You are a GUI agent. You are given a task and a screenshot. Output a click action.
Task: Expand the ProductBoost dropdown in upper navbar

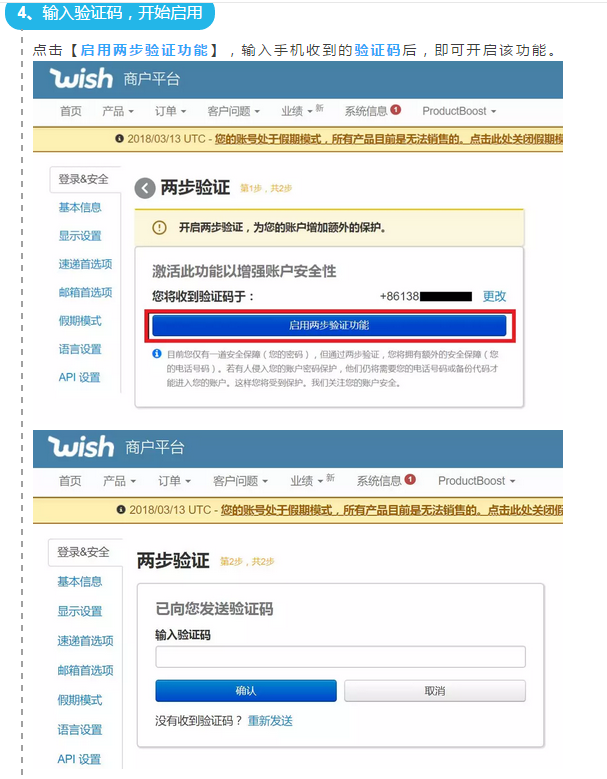pyautogui.click(x=459, y=111)
